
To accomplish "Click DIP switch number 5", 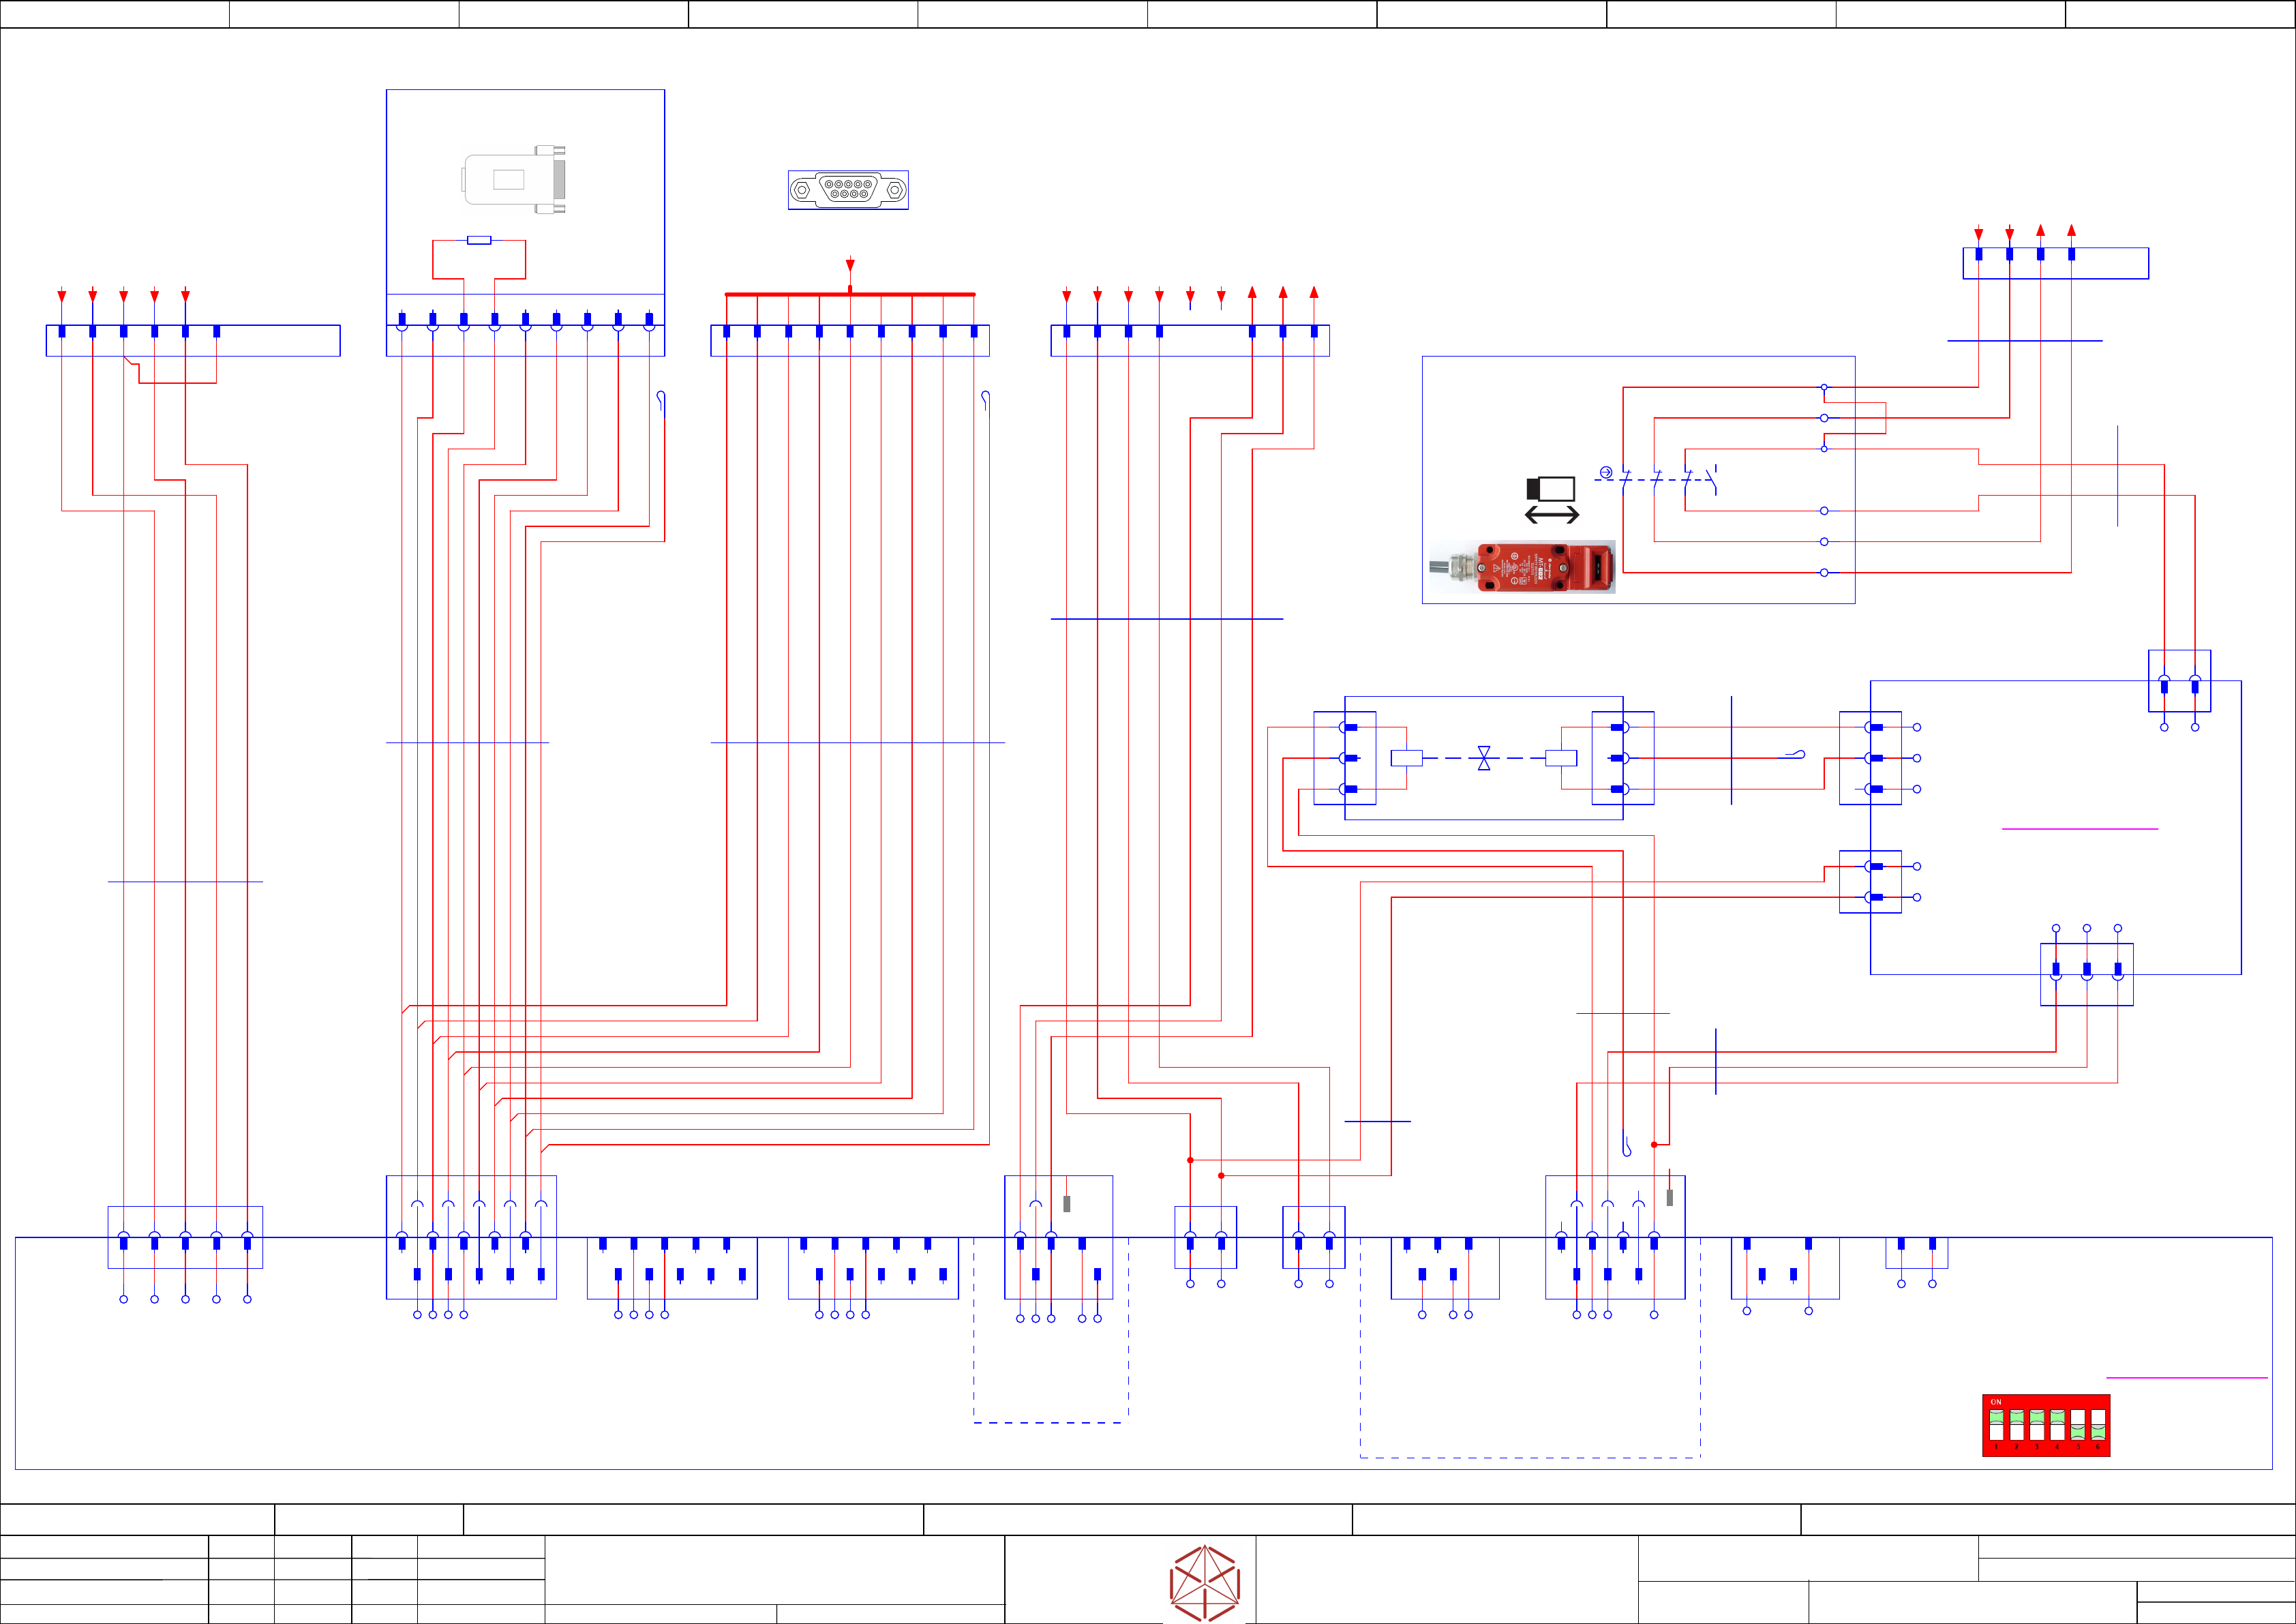I will pos(2078,1425).
